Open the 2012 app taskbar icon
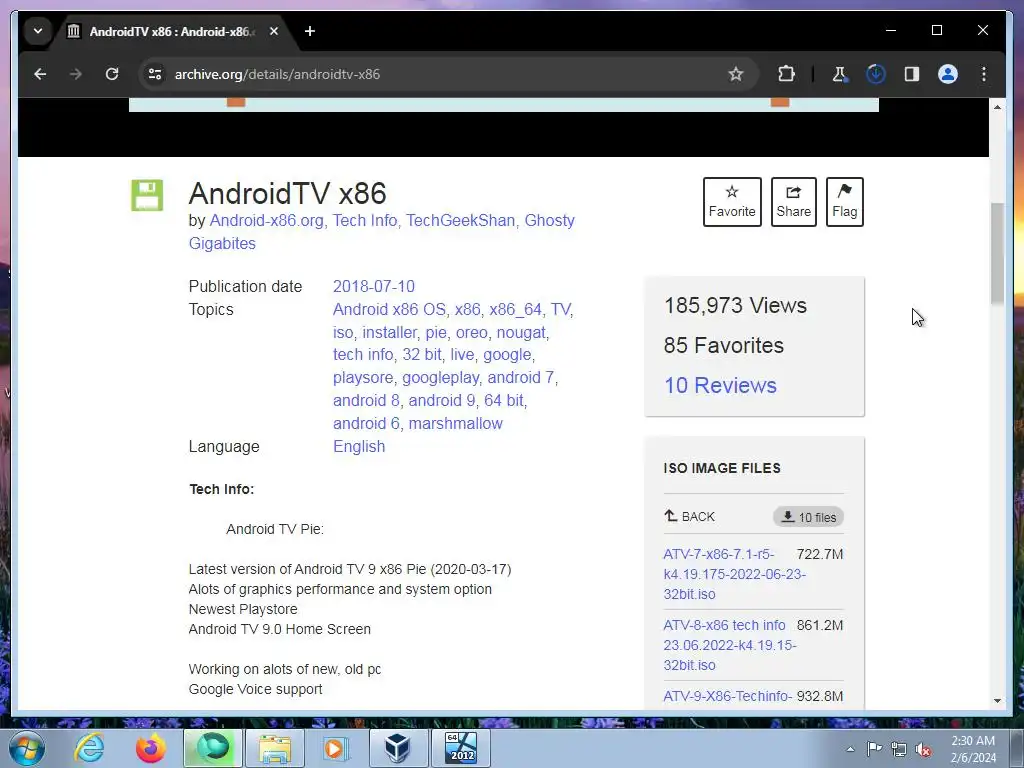The height and width of the screenshot is (768, 1024). click(460, 748)
